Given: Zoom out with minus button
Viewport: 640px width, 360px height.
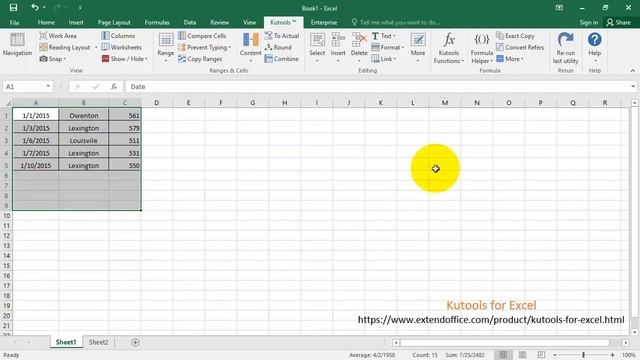Looking at the screenshot, I should [555, 355].
